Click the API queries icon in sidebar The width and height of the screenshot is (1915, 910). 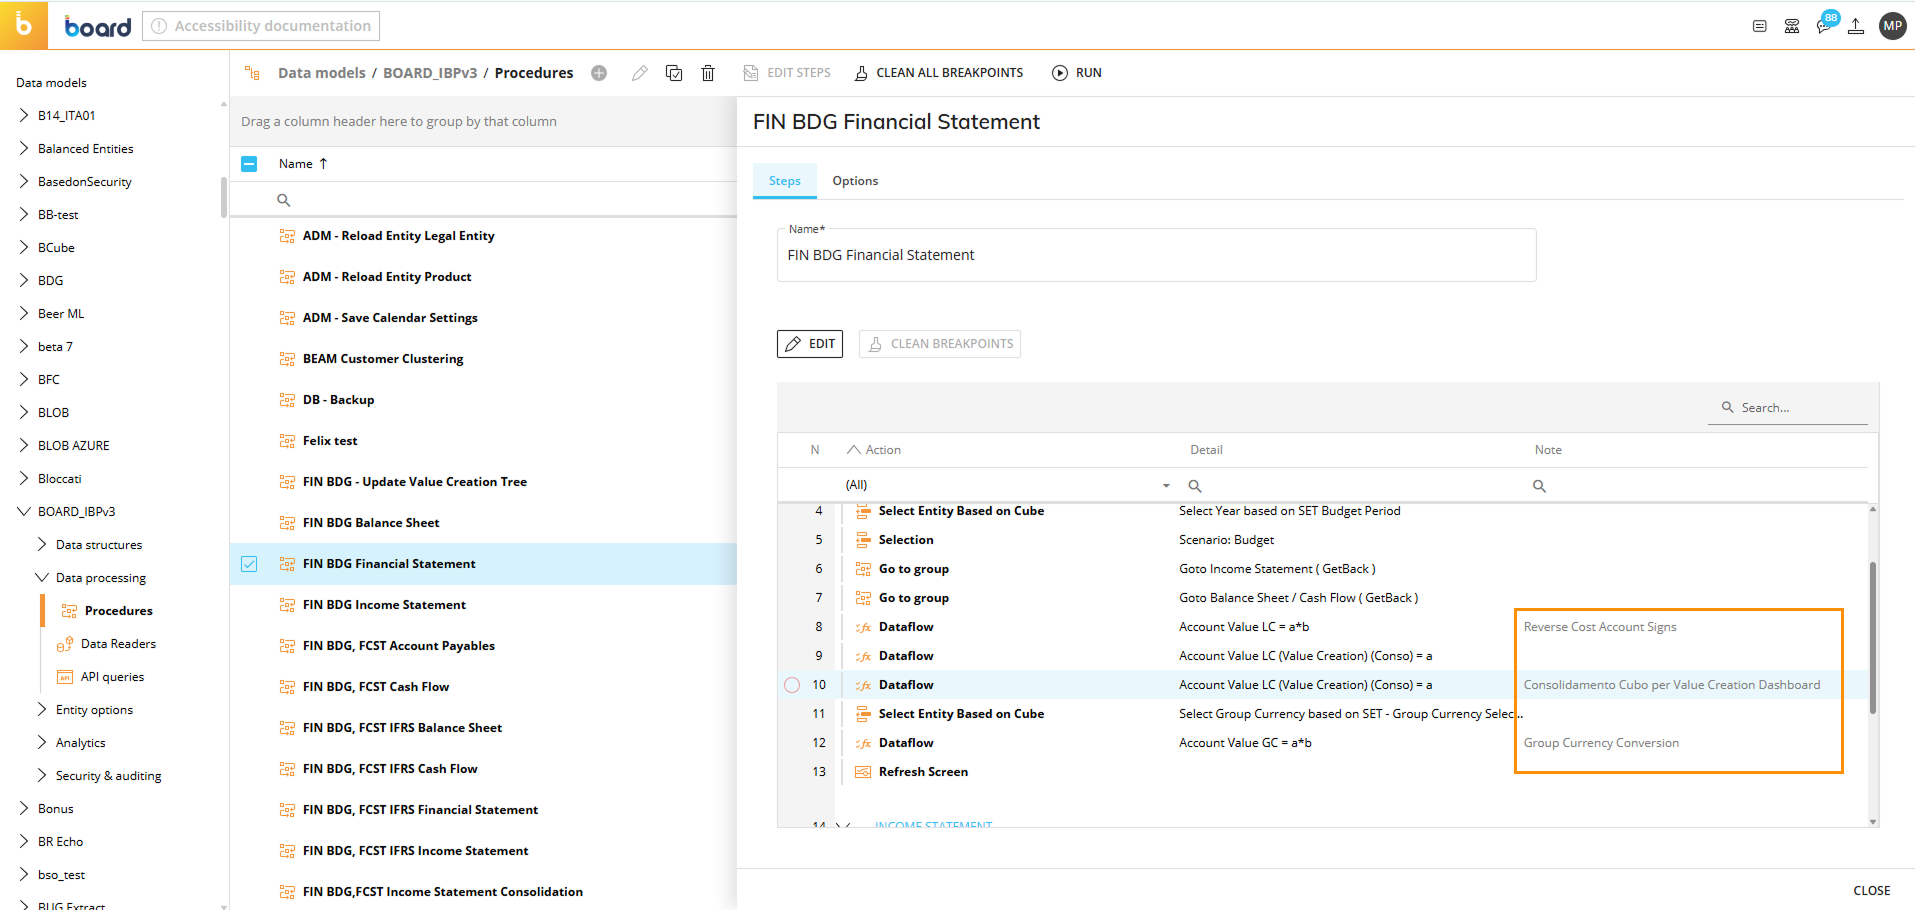tap(65, 677)
